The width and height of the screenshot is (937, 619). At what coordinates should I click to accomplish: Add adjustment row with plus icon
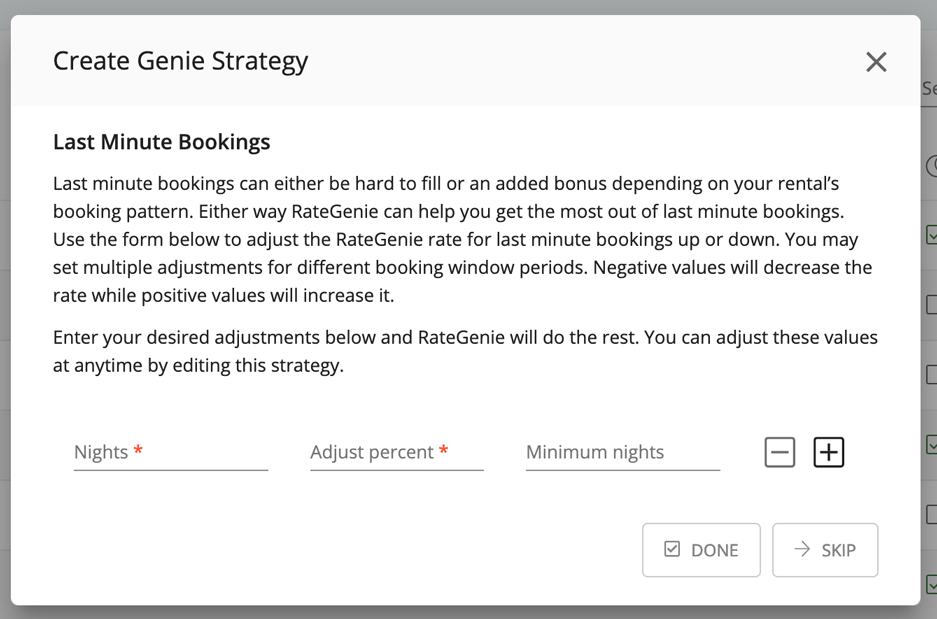coord(829,452)
